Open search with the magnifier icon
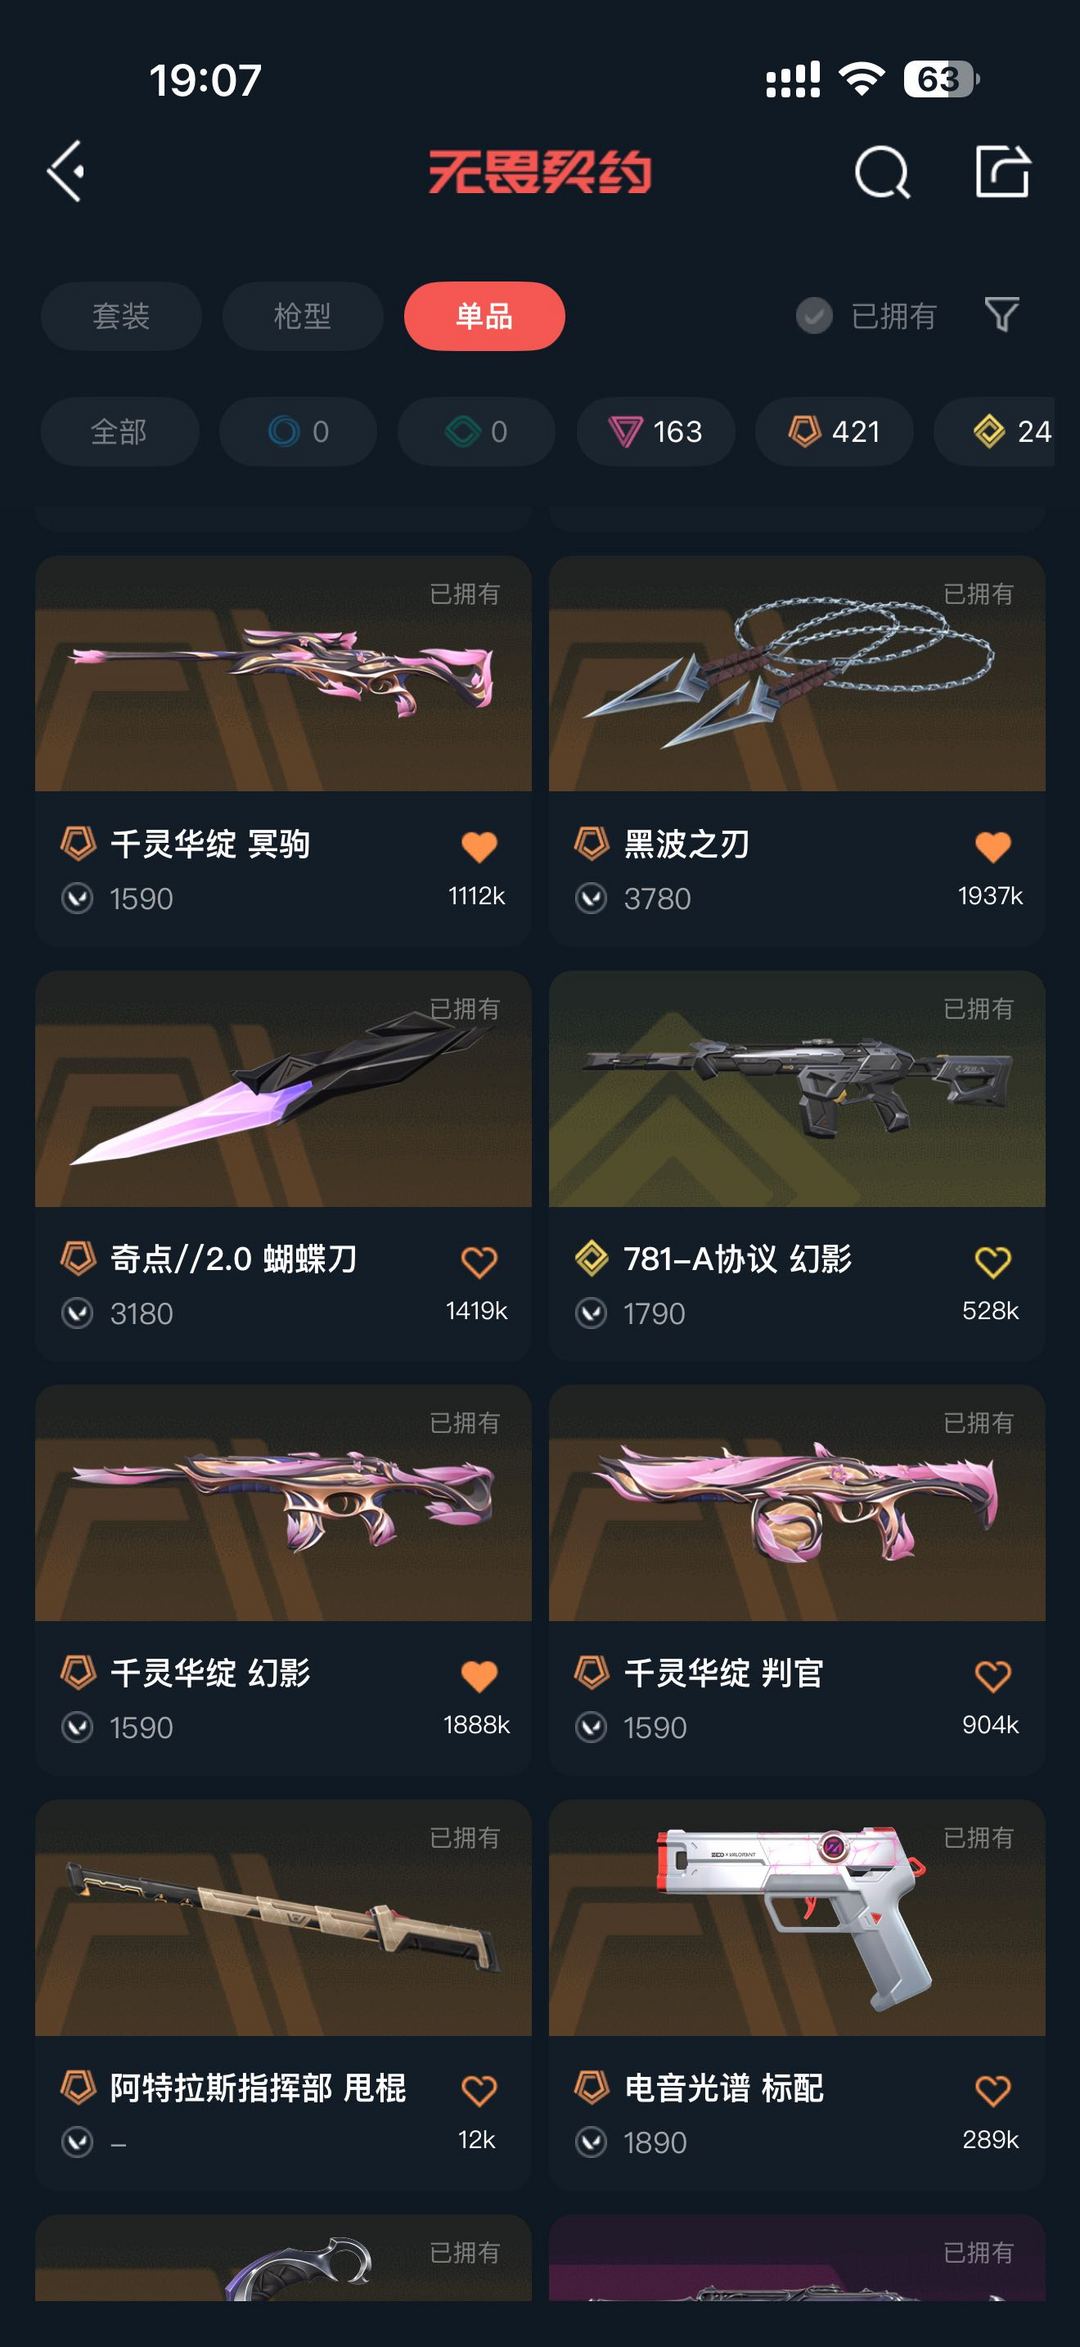Image resolution: width=1080 pixels, height=2347 pixels. click(x=883, y=173)
